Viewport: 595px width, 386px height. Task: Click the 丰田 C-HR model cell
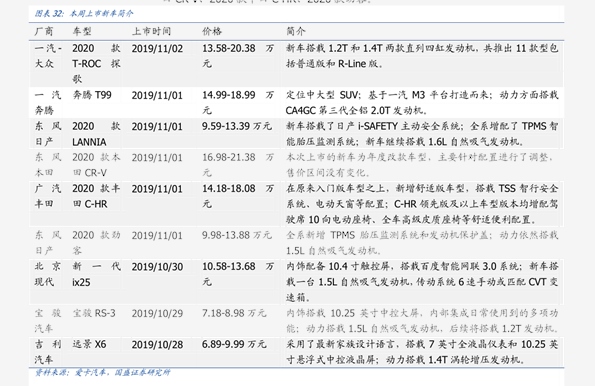click(96, 196)
